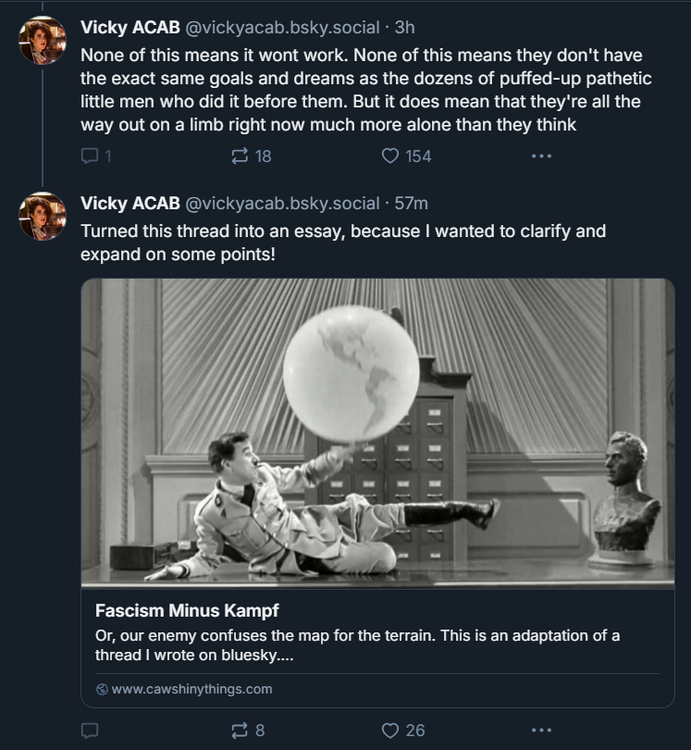Click the @vickyacab.bsky.social handle on the 57m post
The width and height of the screenshot is (691, 750).
coord(282,203)
